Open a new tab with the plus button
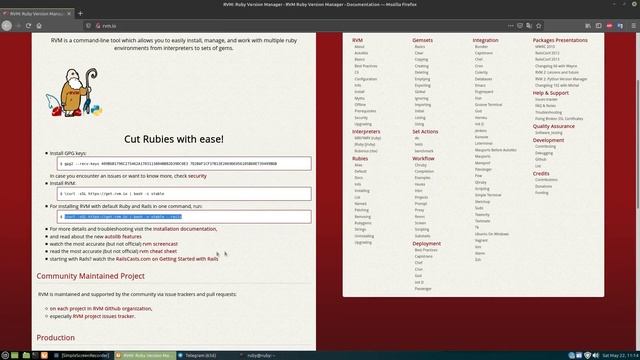Viewport: 640px width, 360px height. click(80, 13)
